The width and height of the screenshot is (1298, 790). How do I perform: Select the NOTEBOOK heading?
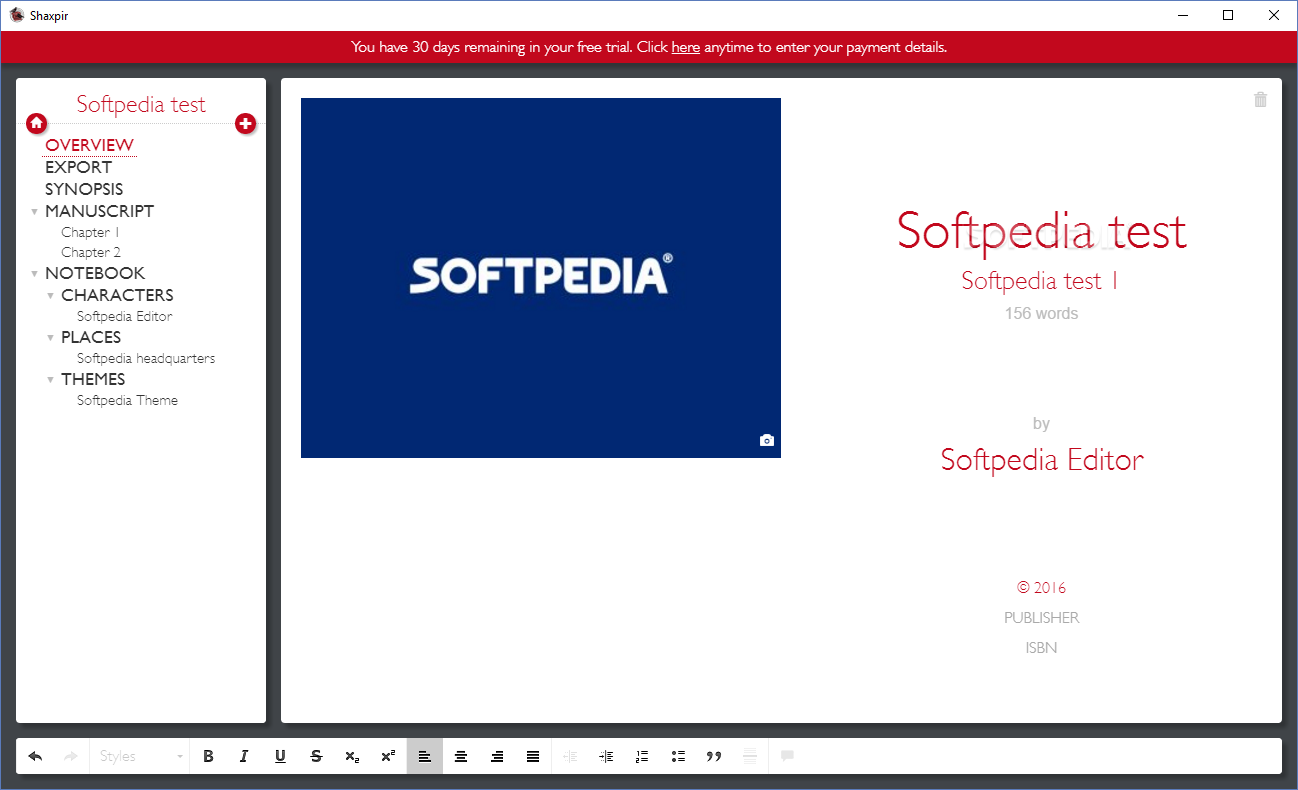tap(95, 273)
